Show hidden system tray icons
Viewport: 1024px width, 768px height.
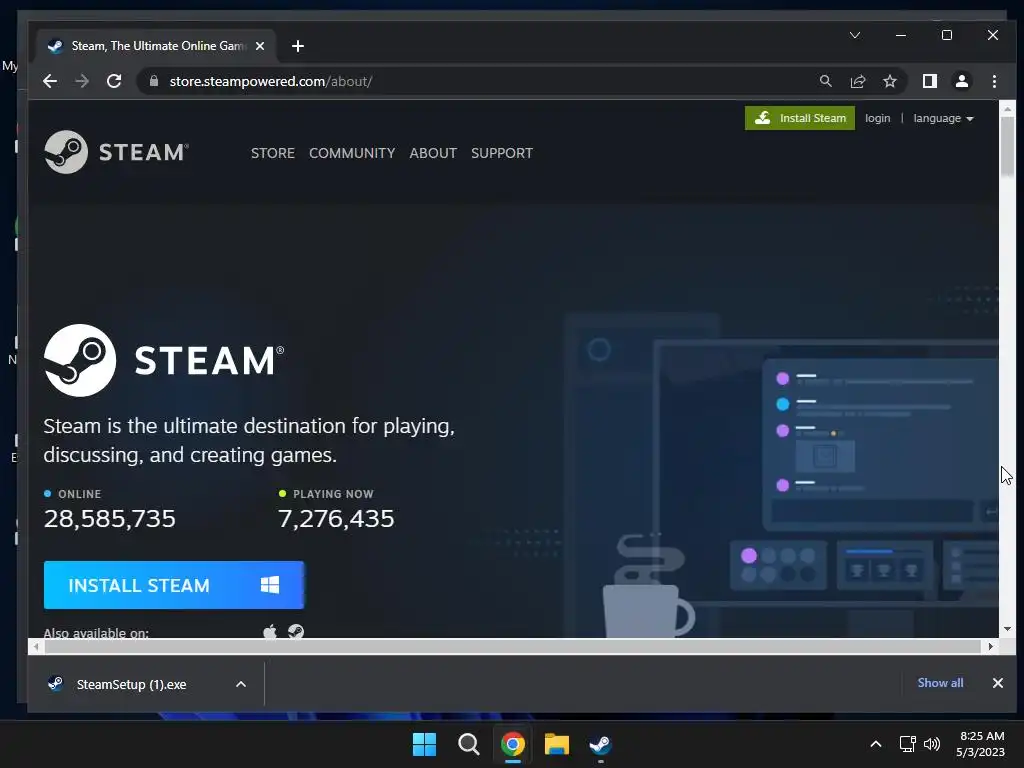pyautogui.click(x=876, y=744)
